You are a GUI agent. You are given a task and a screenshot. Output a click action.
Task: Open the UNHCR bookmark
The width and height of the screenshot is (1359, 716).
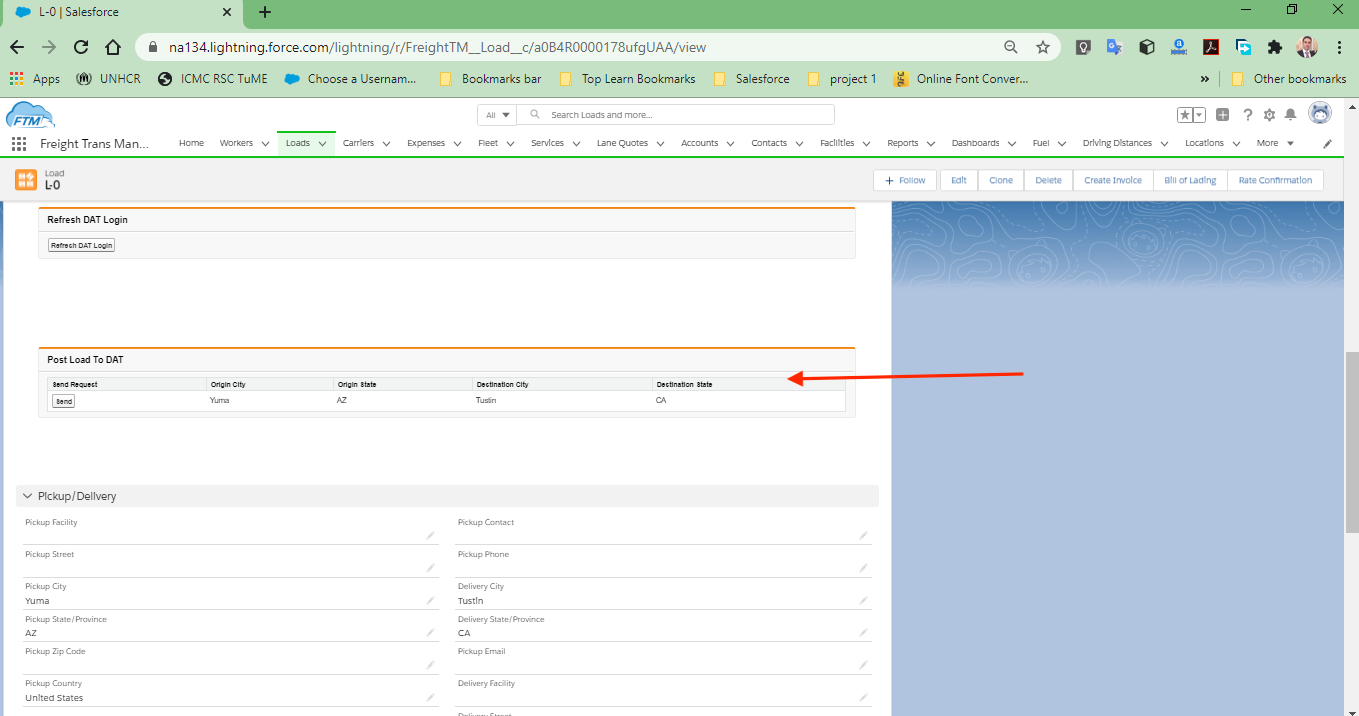[x=110, y=79]
